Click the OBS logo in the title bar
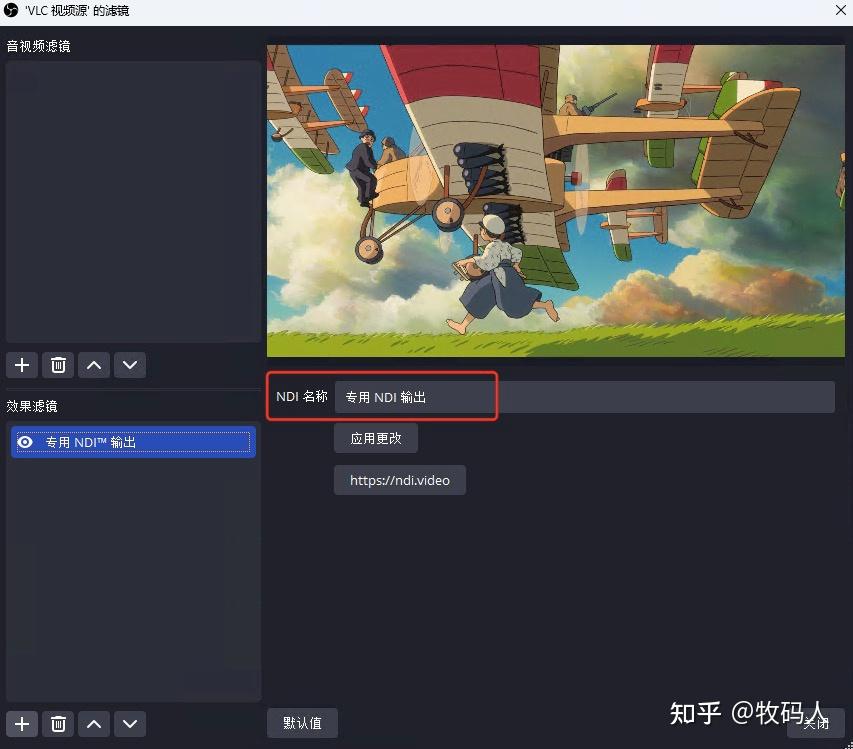 10,11
